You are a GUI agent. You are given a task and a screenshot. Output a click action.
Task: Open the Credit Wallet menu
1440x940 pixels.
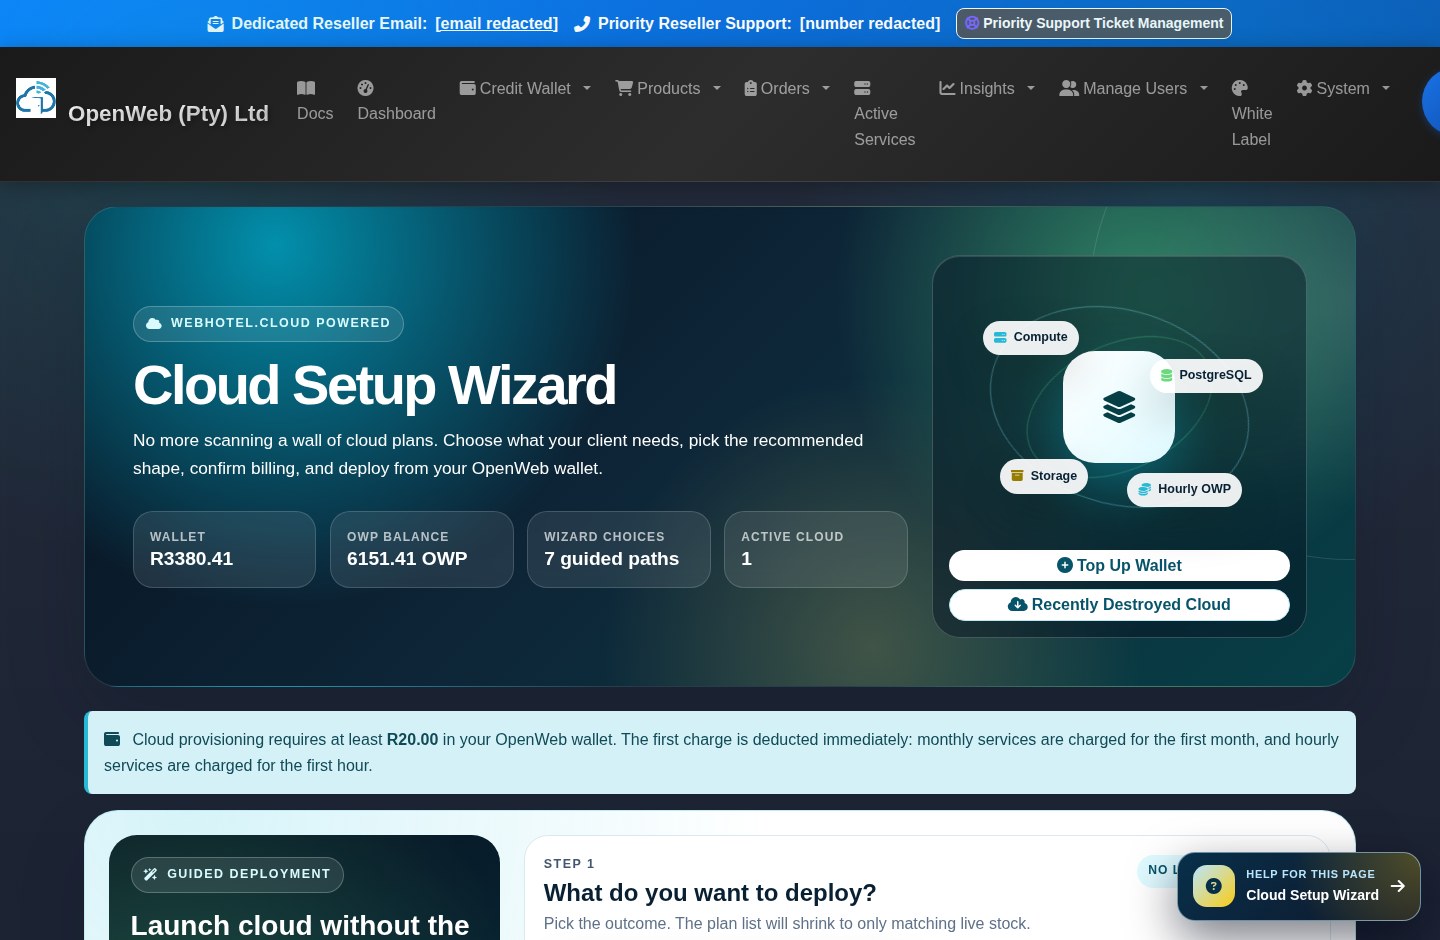pos(525,88)
